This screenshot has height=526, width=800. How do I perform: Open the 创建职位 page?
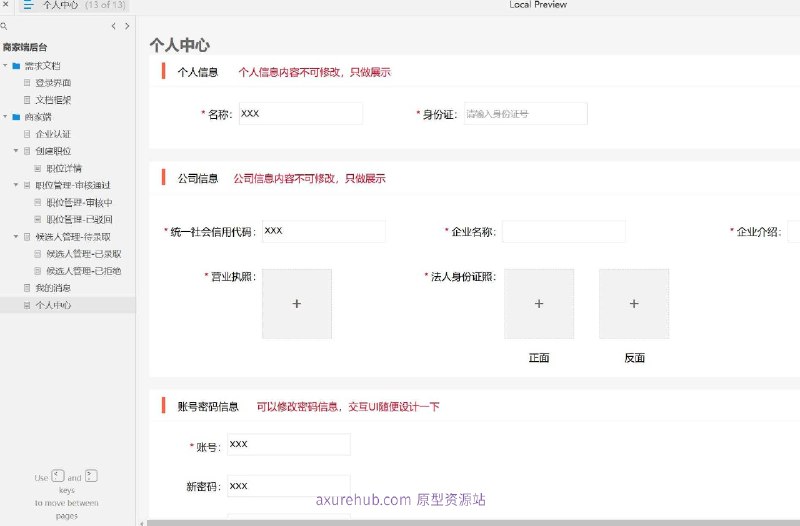click(x=53, y=151)
